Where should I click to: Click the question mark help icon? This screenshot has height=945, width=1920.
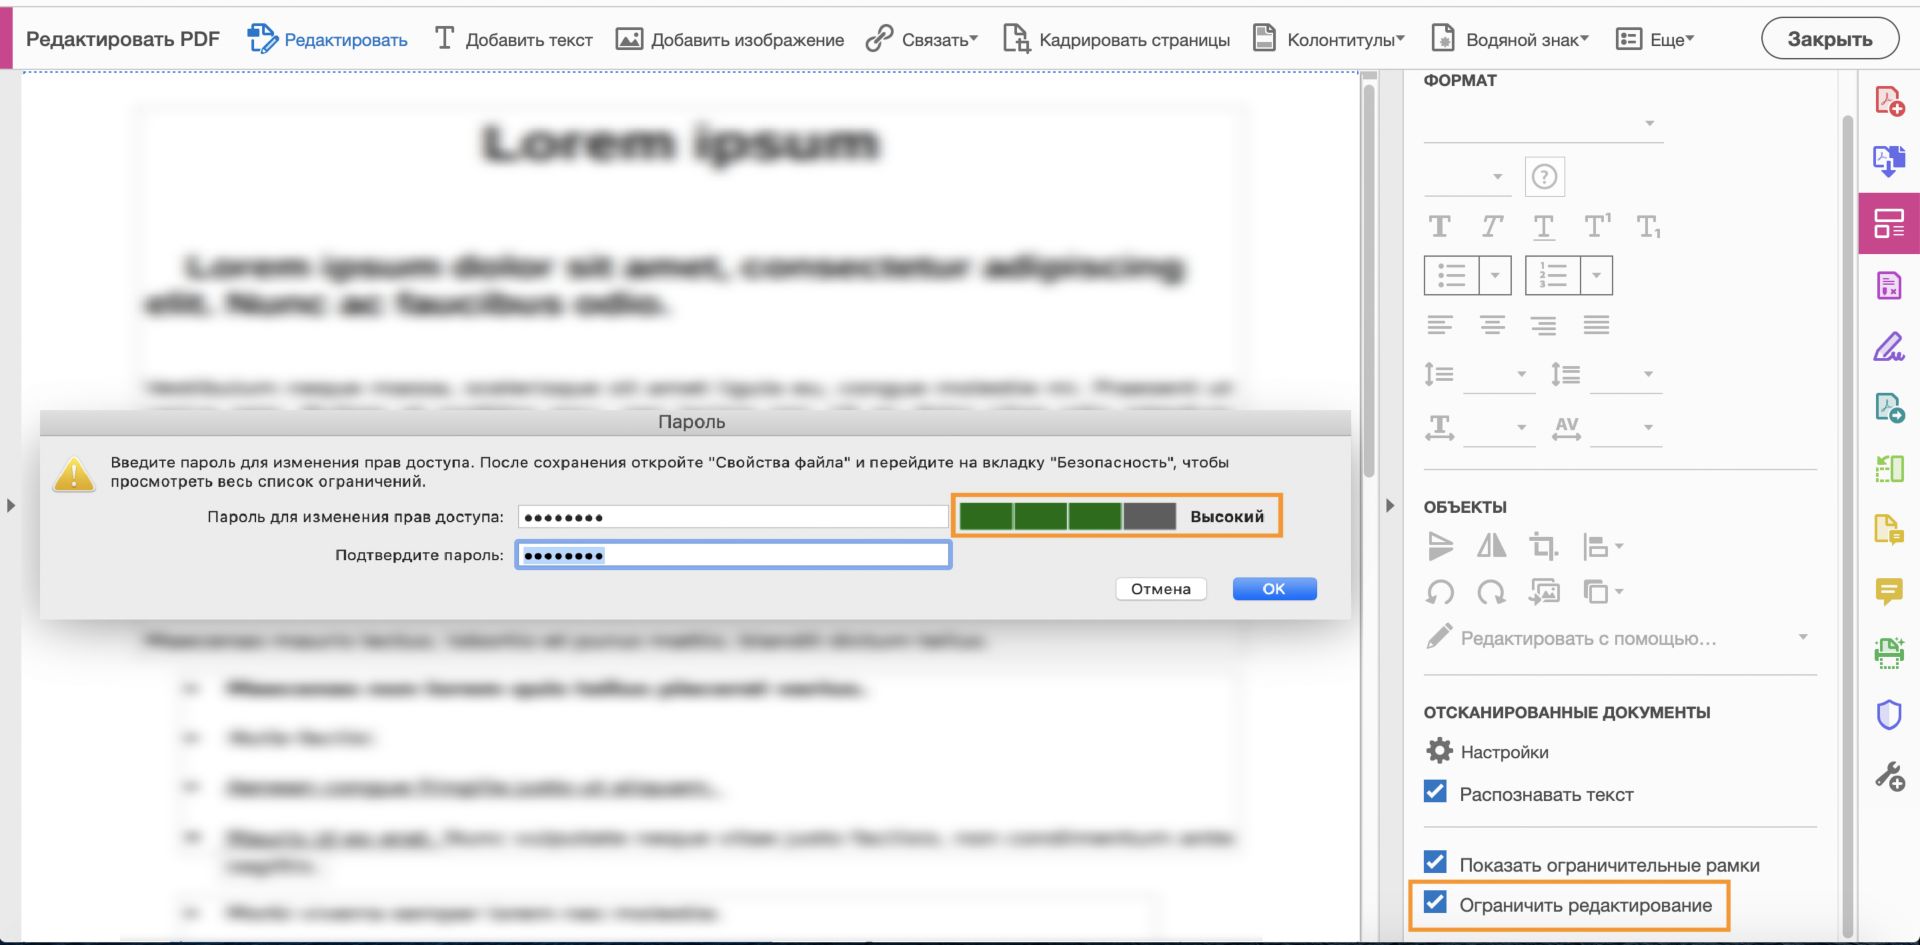(x=1544, y=177)
